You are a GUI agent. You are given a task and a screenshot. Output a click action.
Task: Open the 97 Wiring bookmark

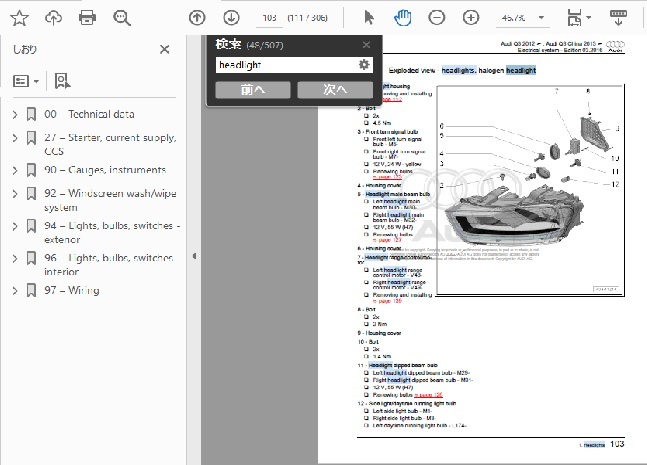coord(72,290)
